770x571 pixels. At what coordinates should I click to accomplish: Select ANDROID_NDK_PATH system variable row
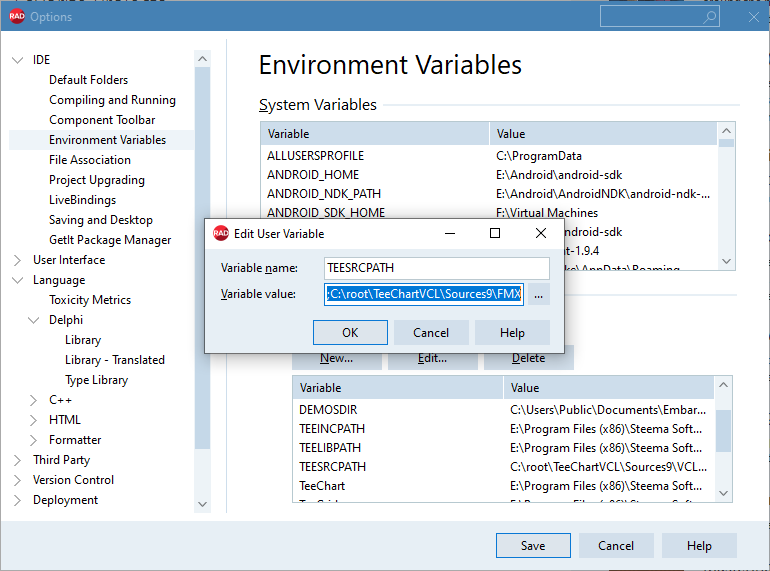click(489, 194)
